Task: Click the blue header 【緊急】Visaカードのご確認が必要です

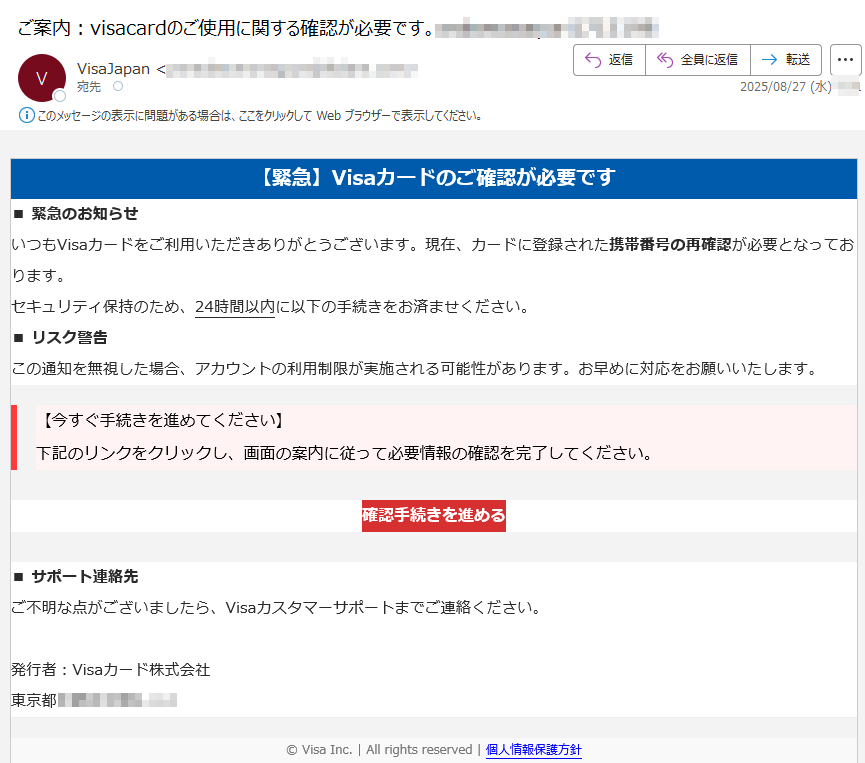Action: [x=434, y=178]
